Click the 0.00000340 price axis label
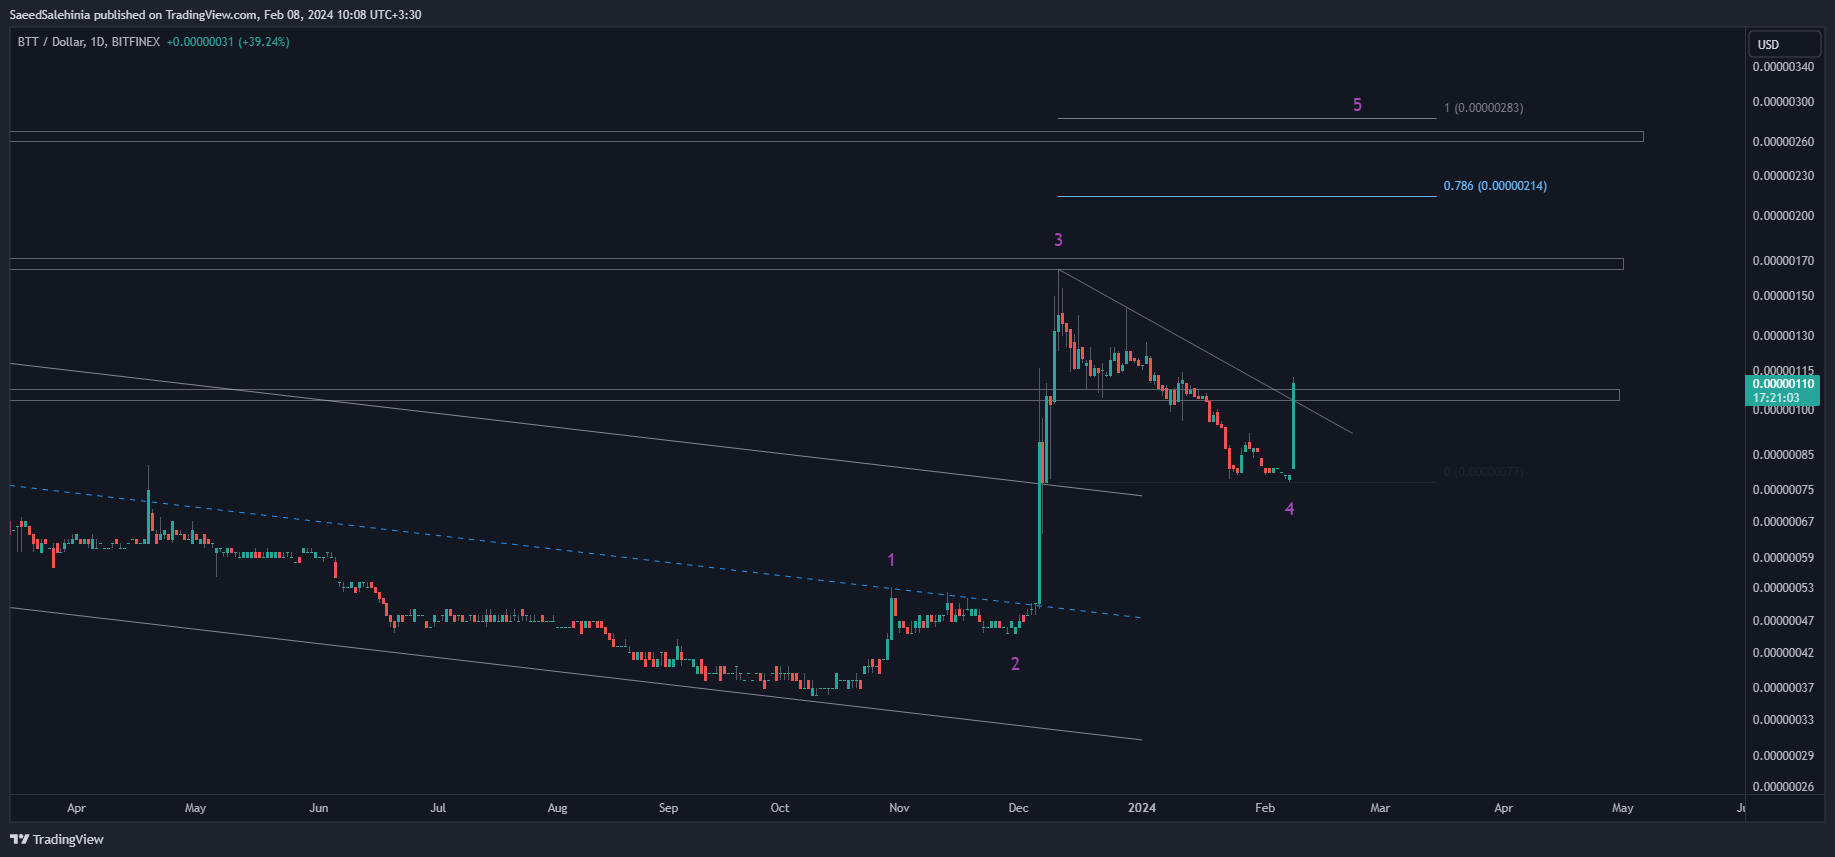This screenshot has width=1835, height=857. [1783, 67]
